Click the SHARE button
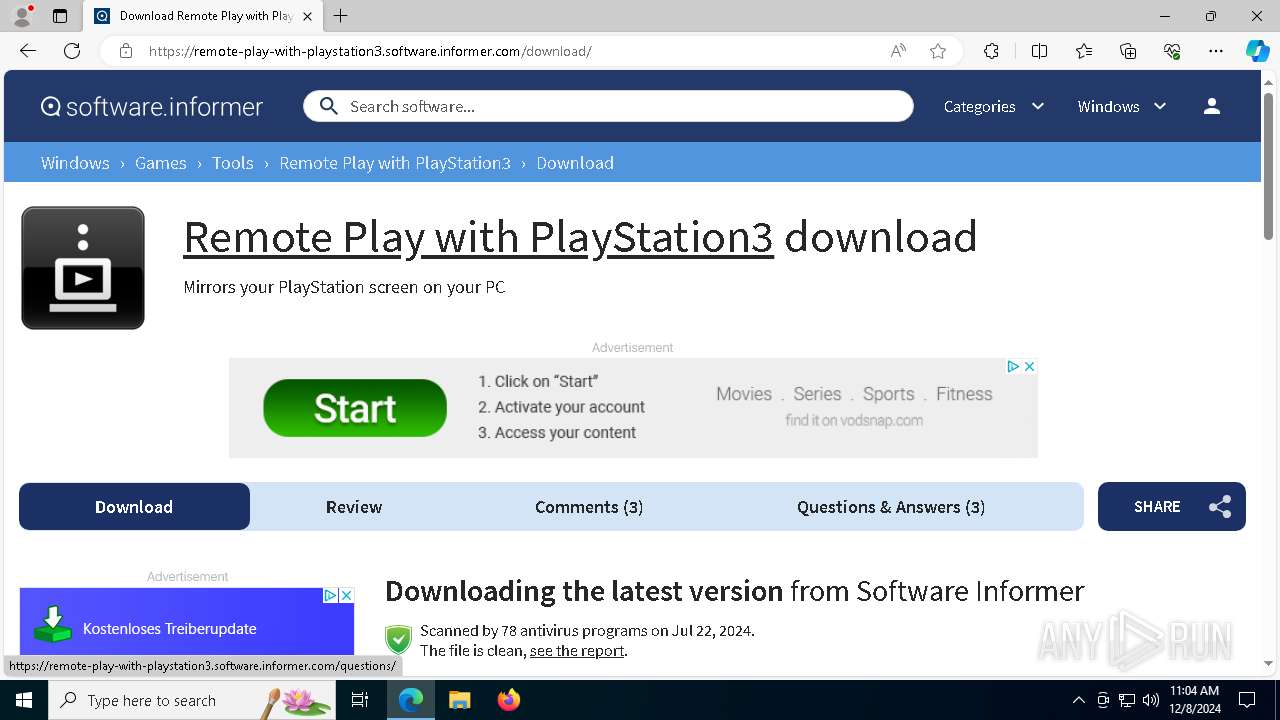Screen dimensions: 1280x720 [1172, 507]
